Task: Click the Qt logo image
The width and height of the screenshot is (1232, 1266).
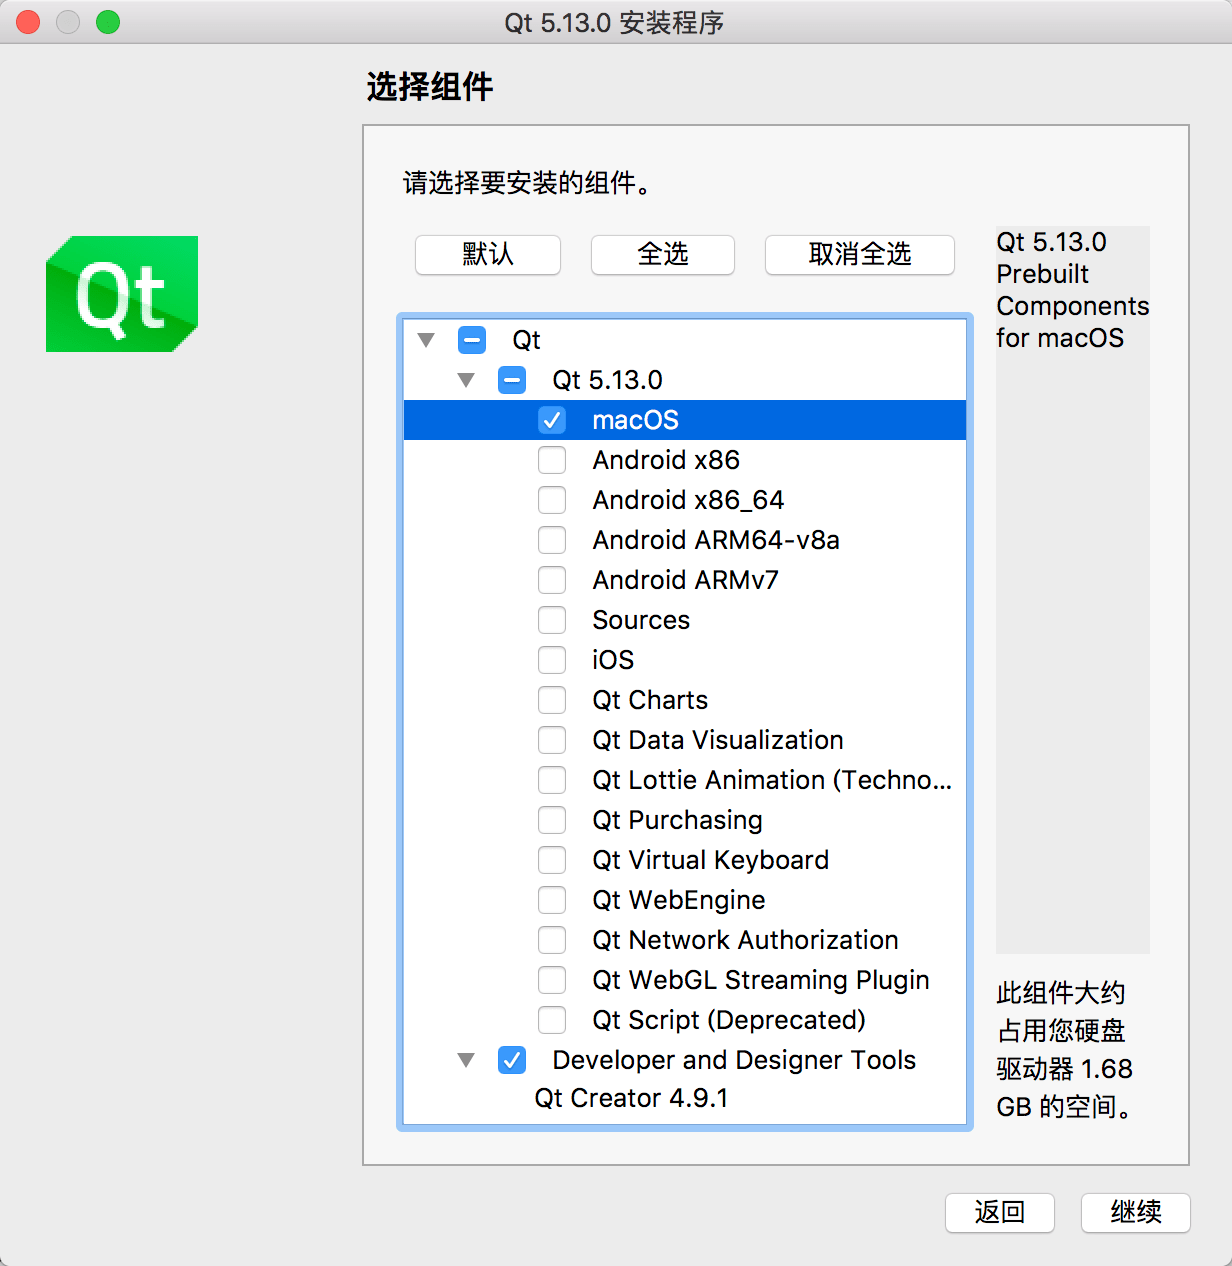Action: 122,294
